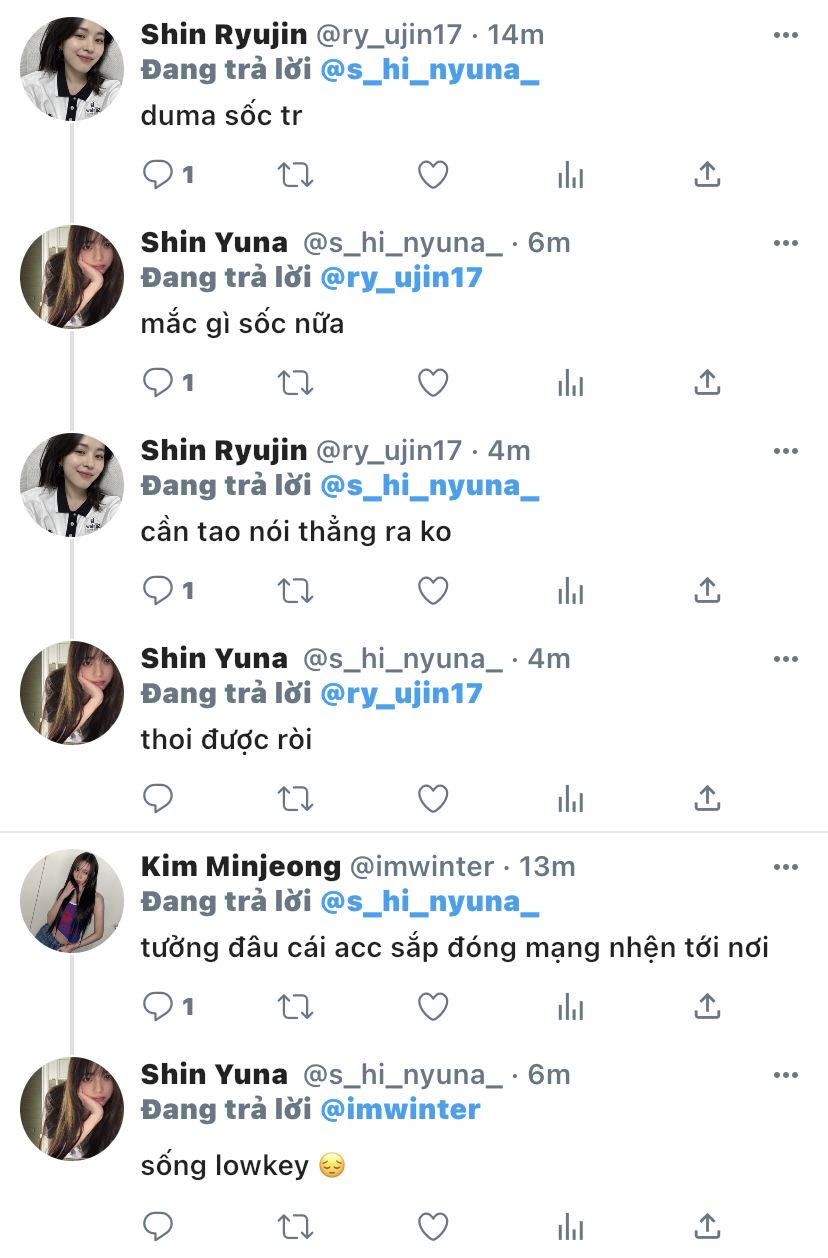This screenshot has width=828, height=1258.
Task: View analytics for "cần tao nói thẳng ra ko"
Action: point(570,591)
